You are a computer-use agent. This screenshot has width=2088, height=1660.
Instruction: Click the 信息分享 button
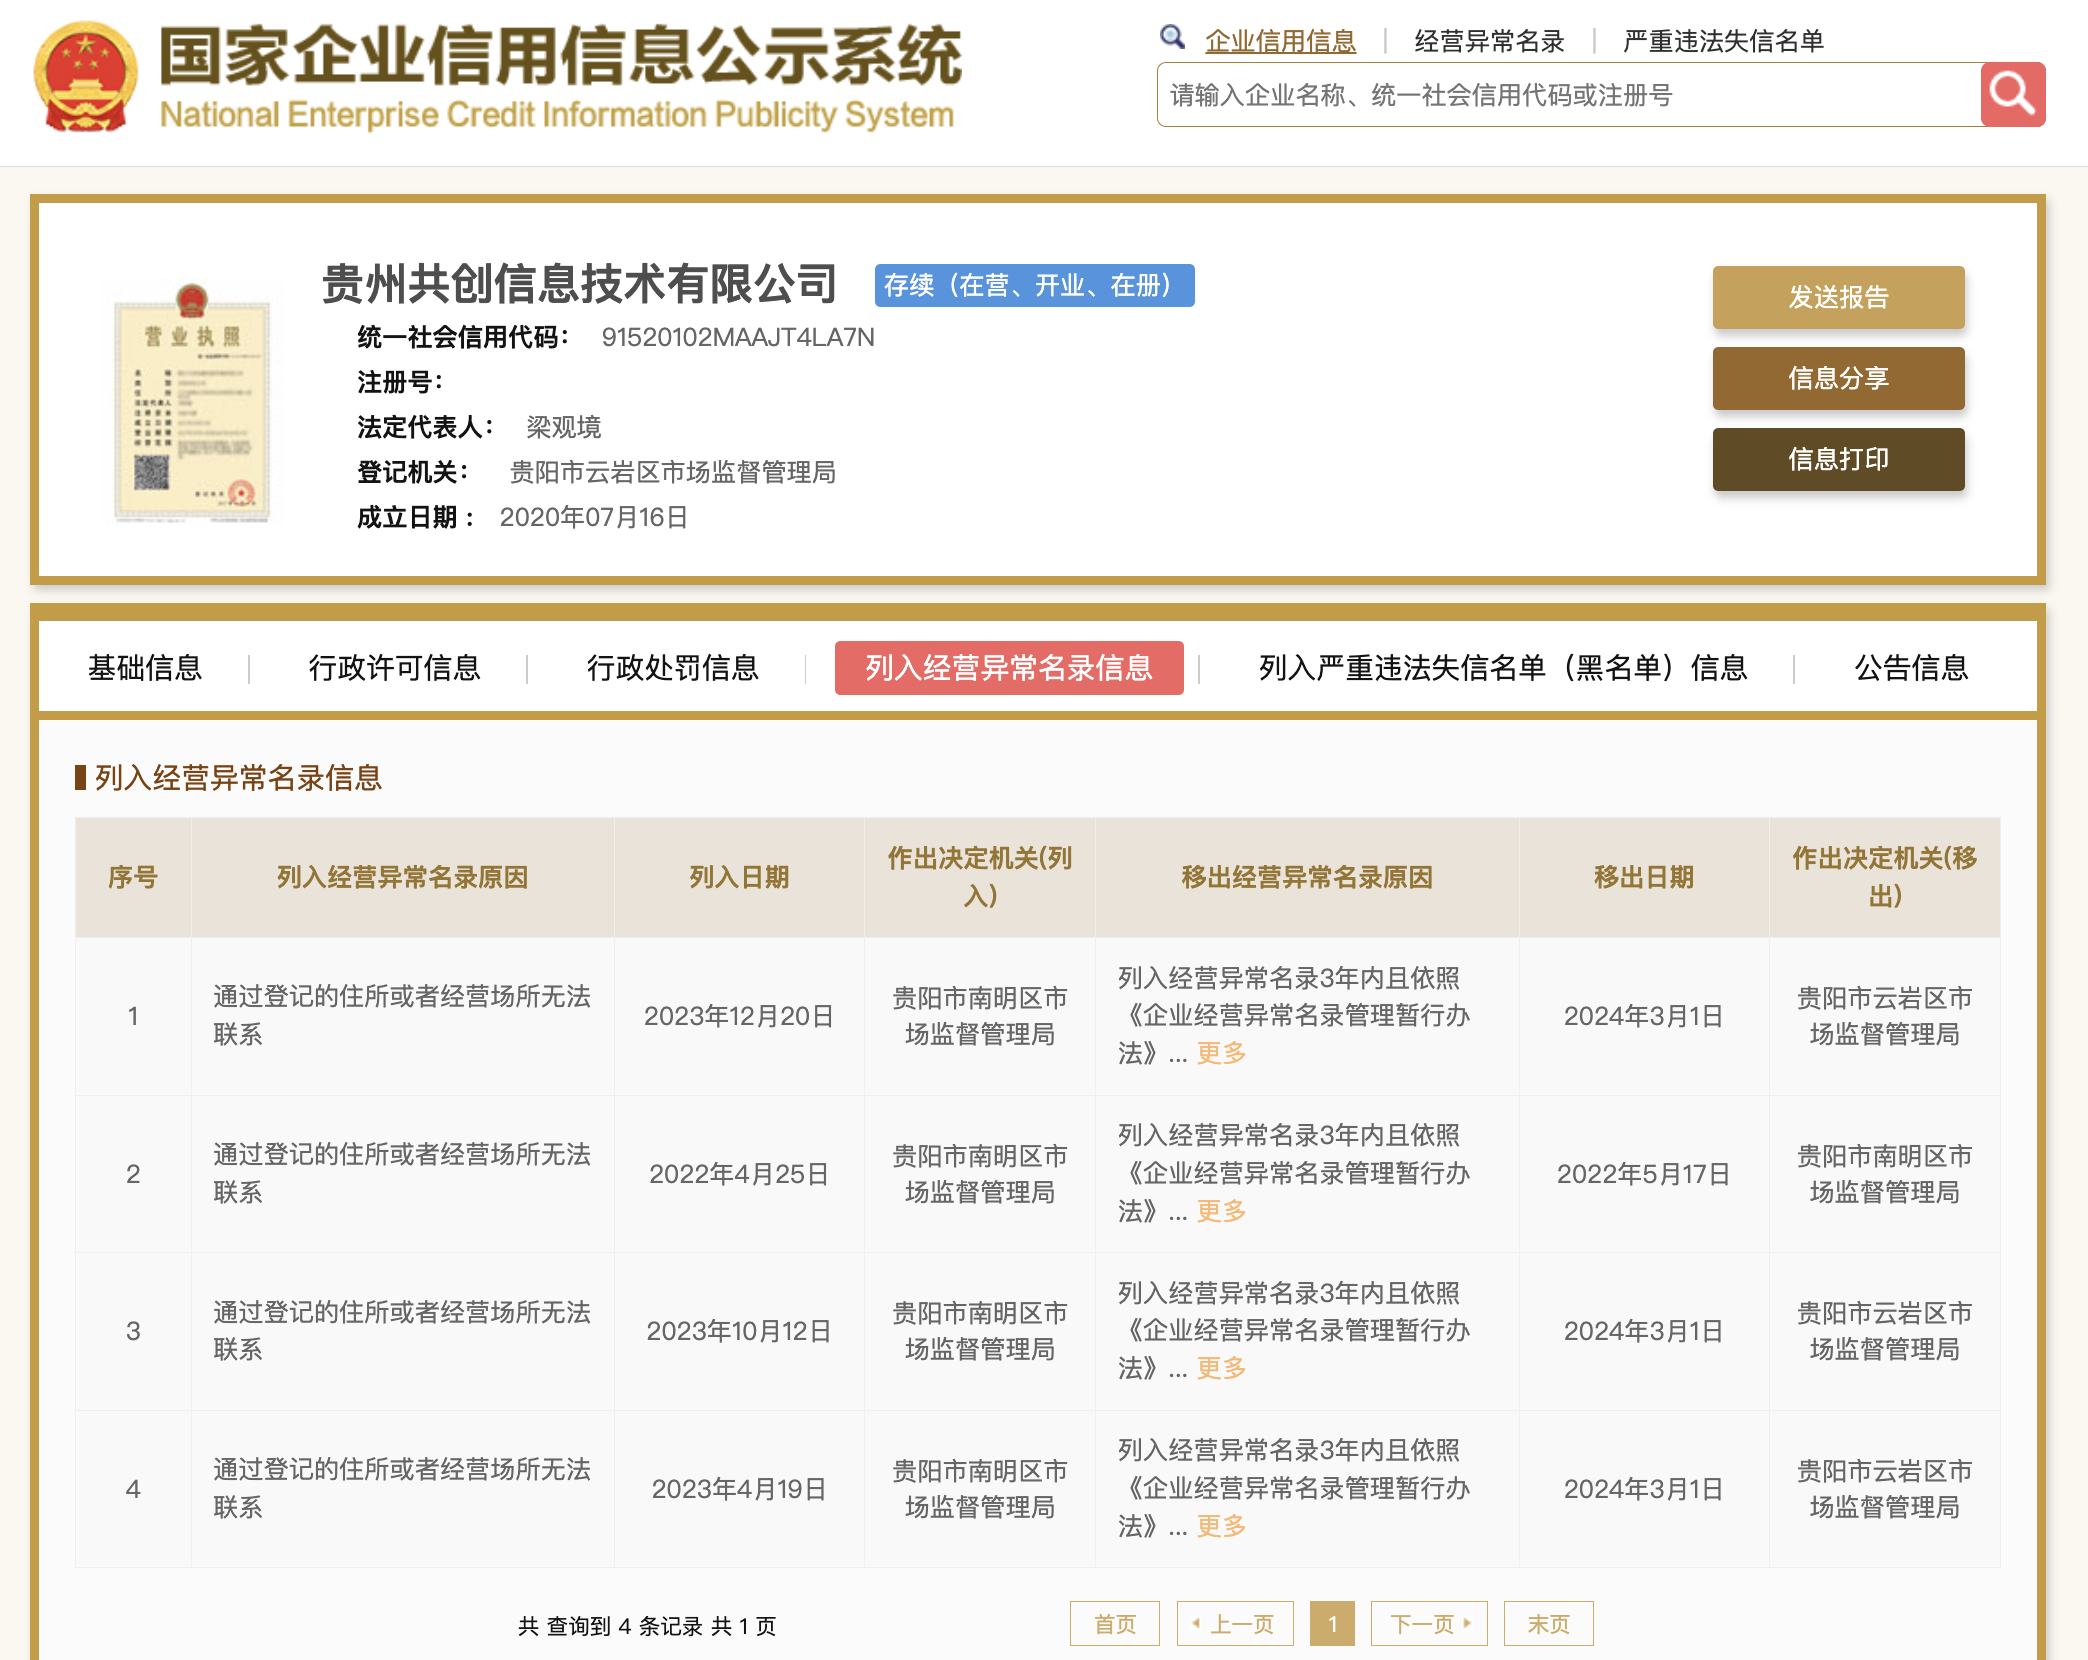point(1838,378)
